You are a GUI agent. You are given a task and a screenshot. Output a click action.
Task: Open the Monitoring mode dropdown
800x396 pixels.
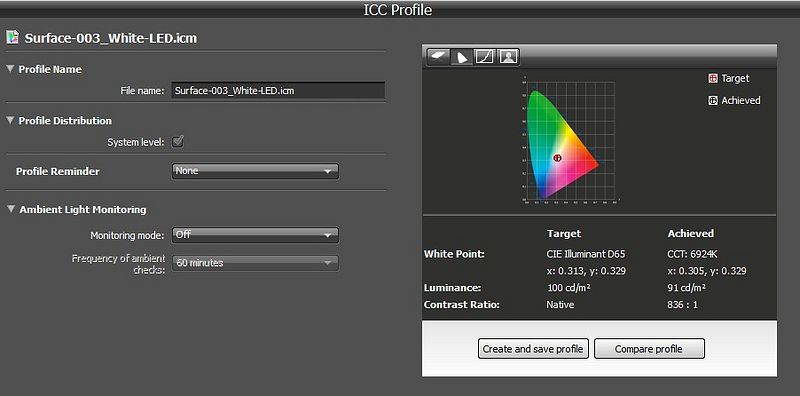pyautogui.click(x=255, y=235)
